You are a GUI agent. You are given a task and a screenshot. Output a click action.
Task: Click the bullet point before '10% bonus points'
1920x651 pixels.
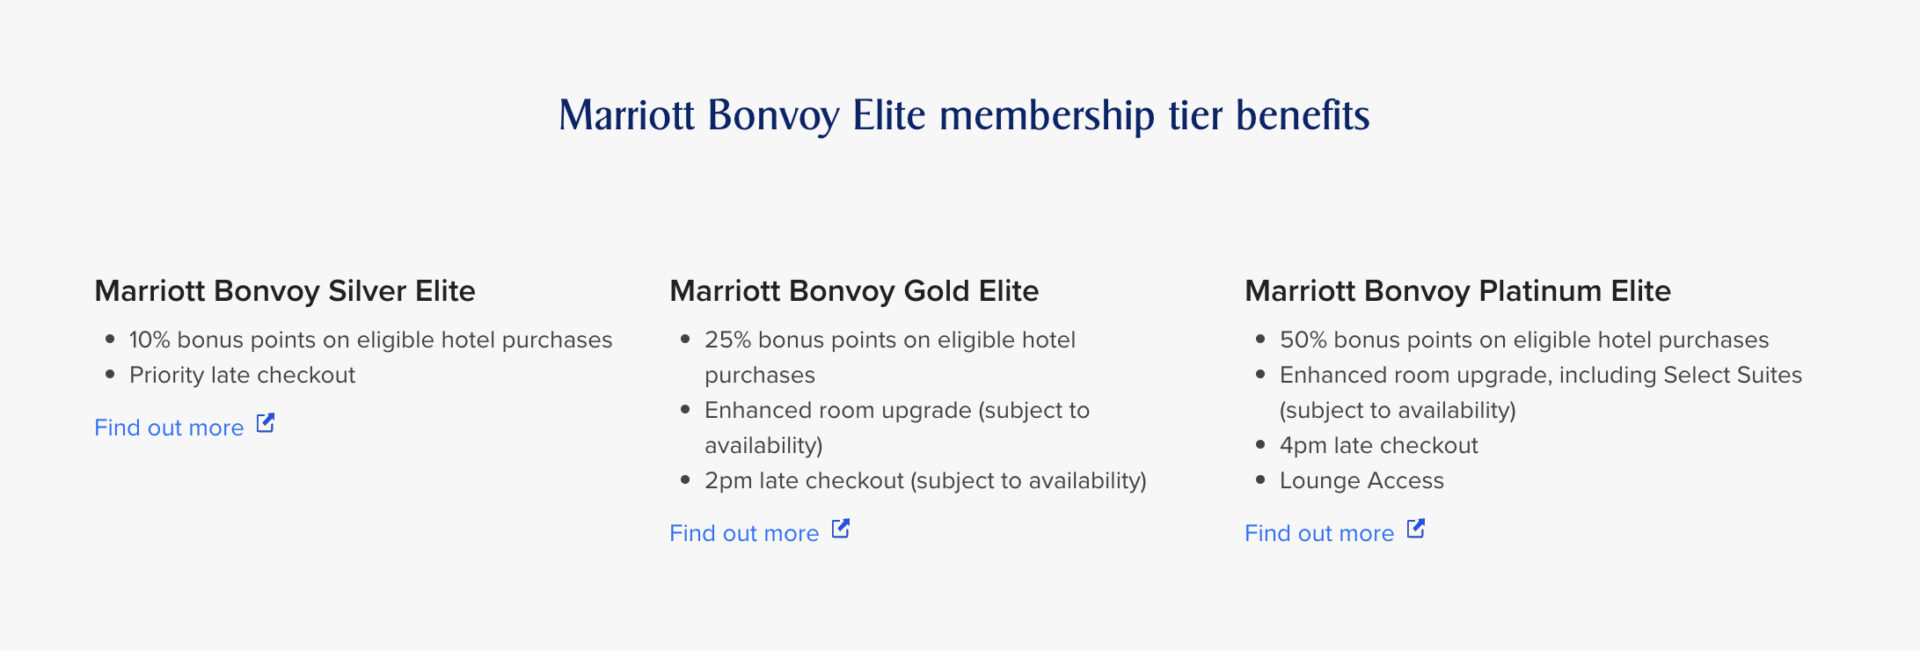pos(109,340)
